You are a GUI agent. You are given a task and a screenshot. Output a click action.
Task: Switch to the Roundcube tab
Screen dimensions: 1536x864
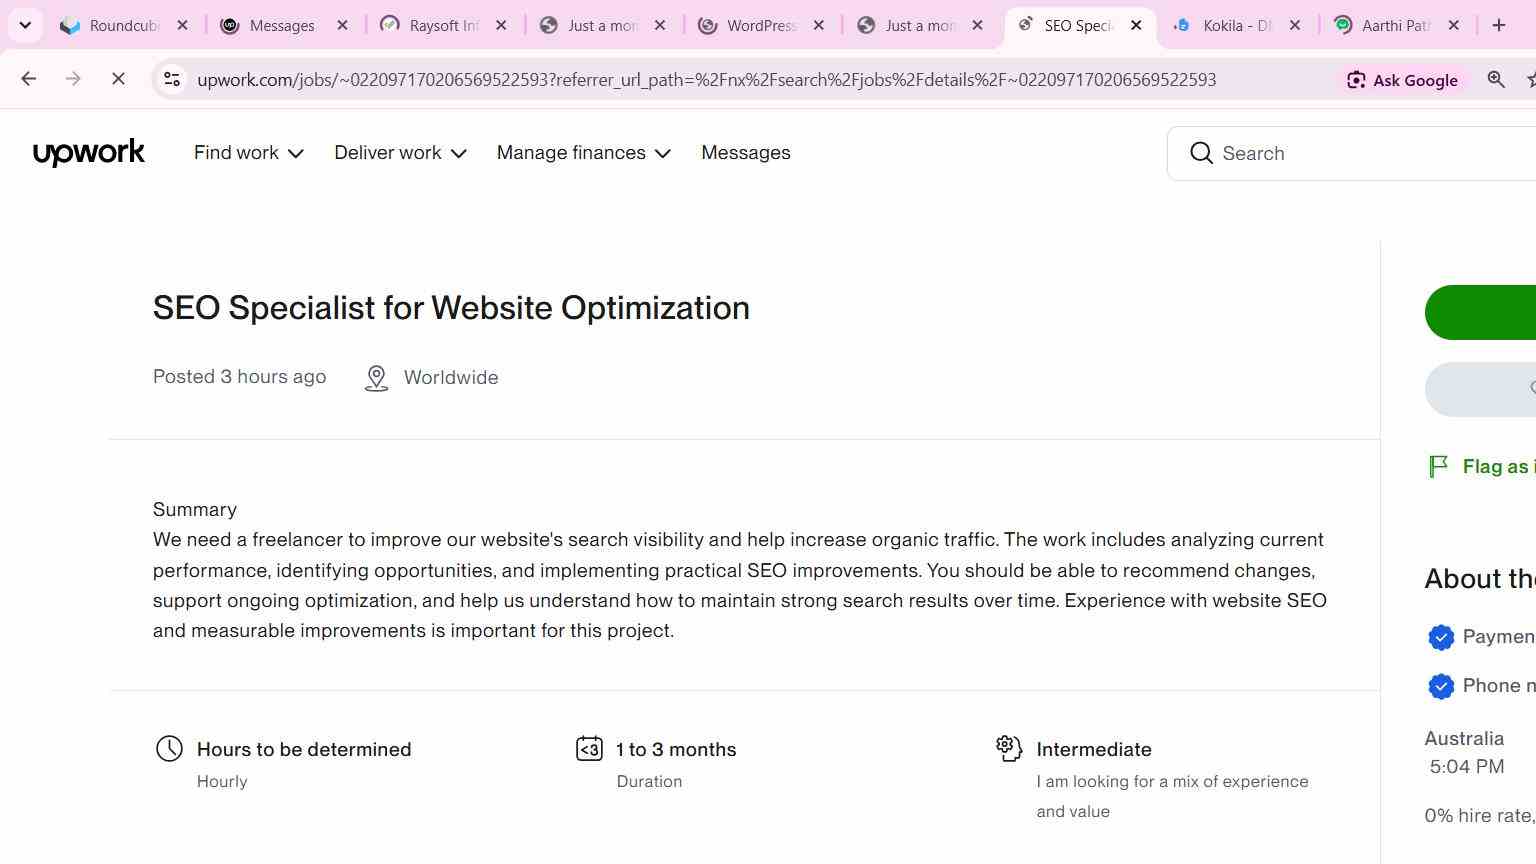pyautogui.click(x=124, y=25)
